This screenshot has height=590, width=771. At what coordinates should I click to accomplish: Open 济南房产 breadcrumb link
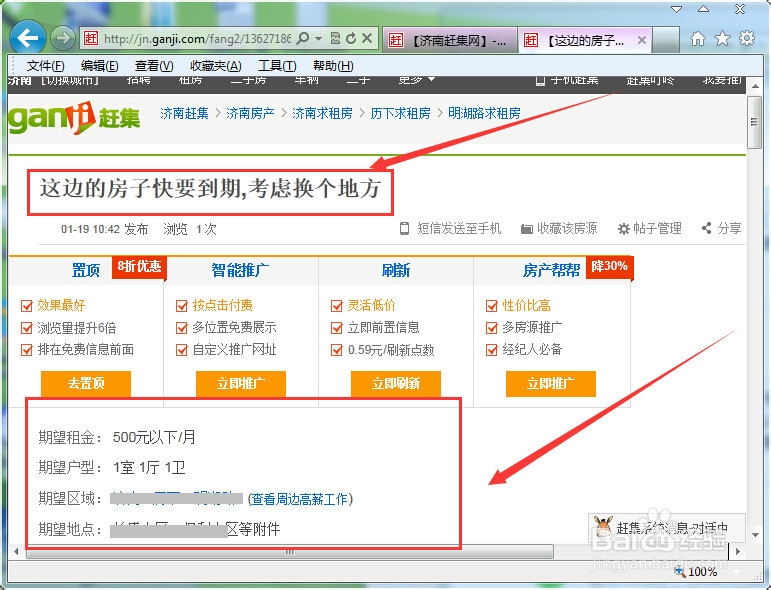tap(250, 114)
